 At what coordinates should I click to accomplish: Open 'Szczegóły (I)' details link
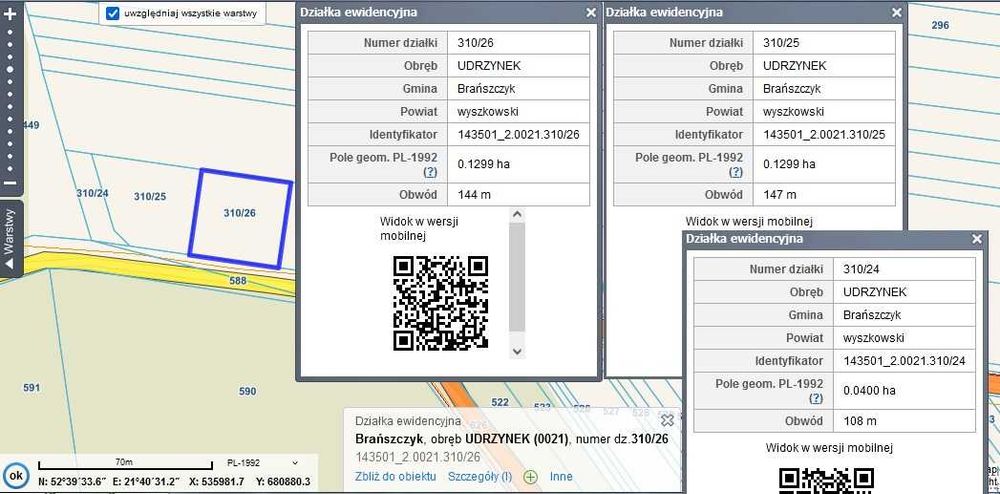coord(480,476)
